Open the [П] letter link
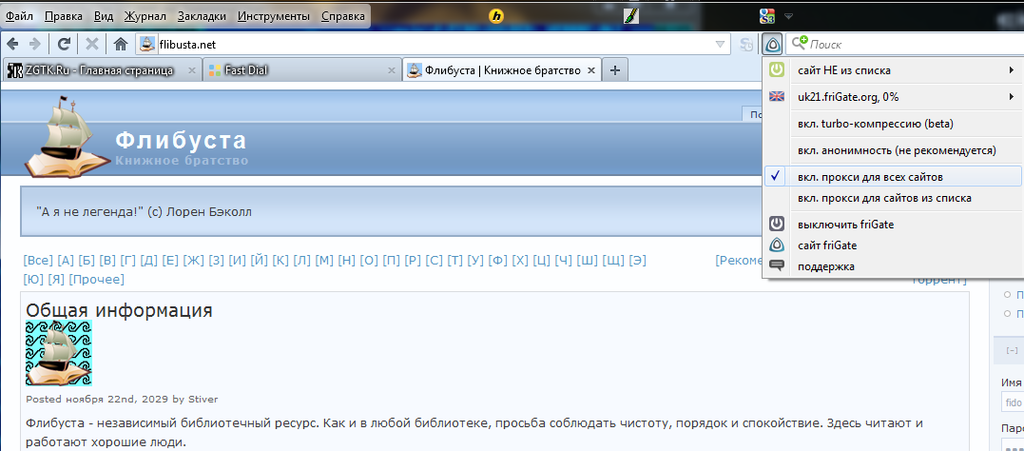The image size is (1024, 451). 391,260
